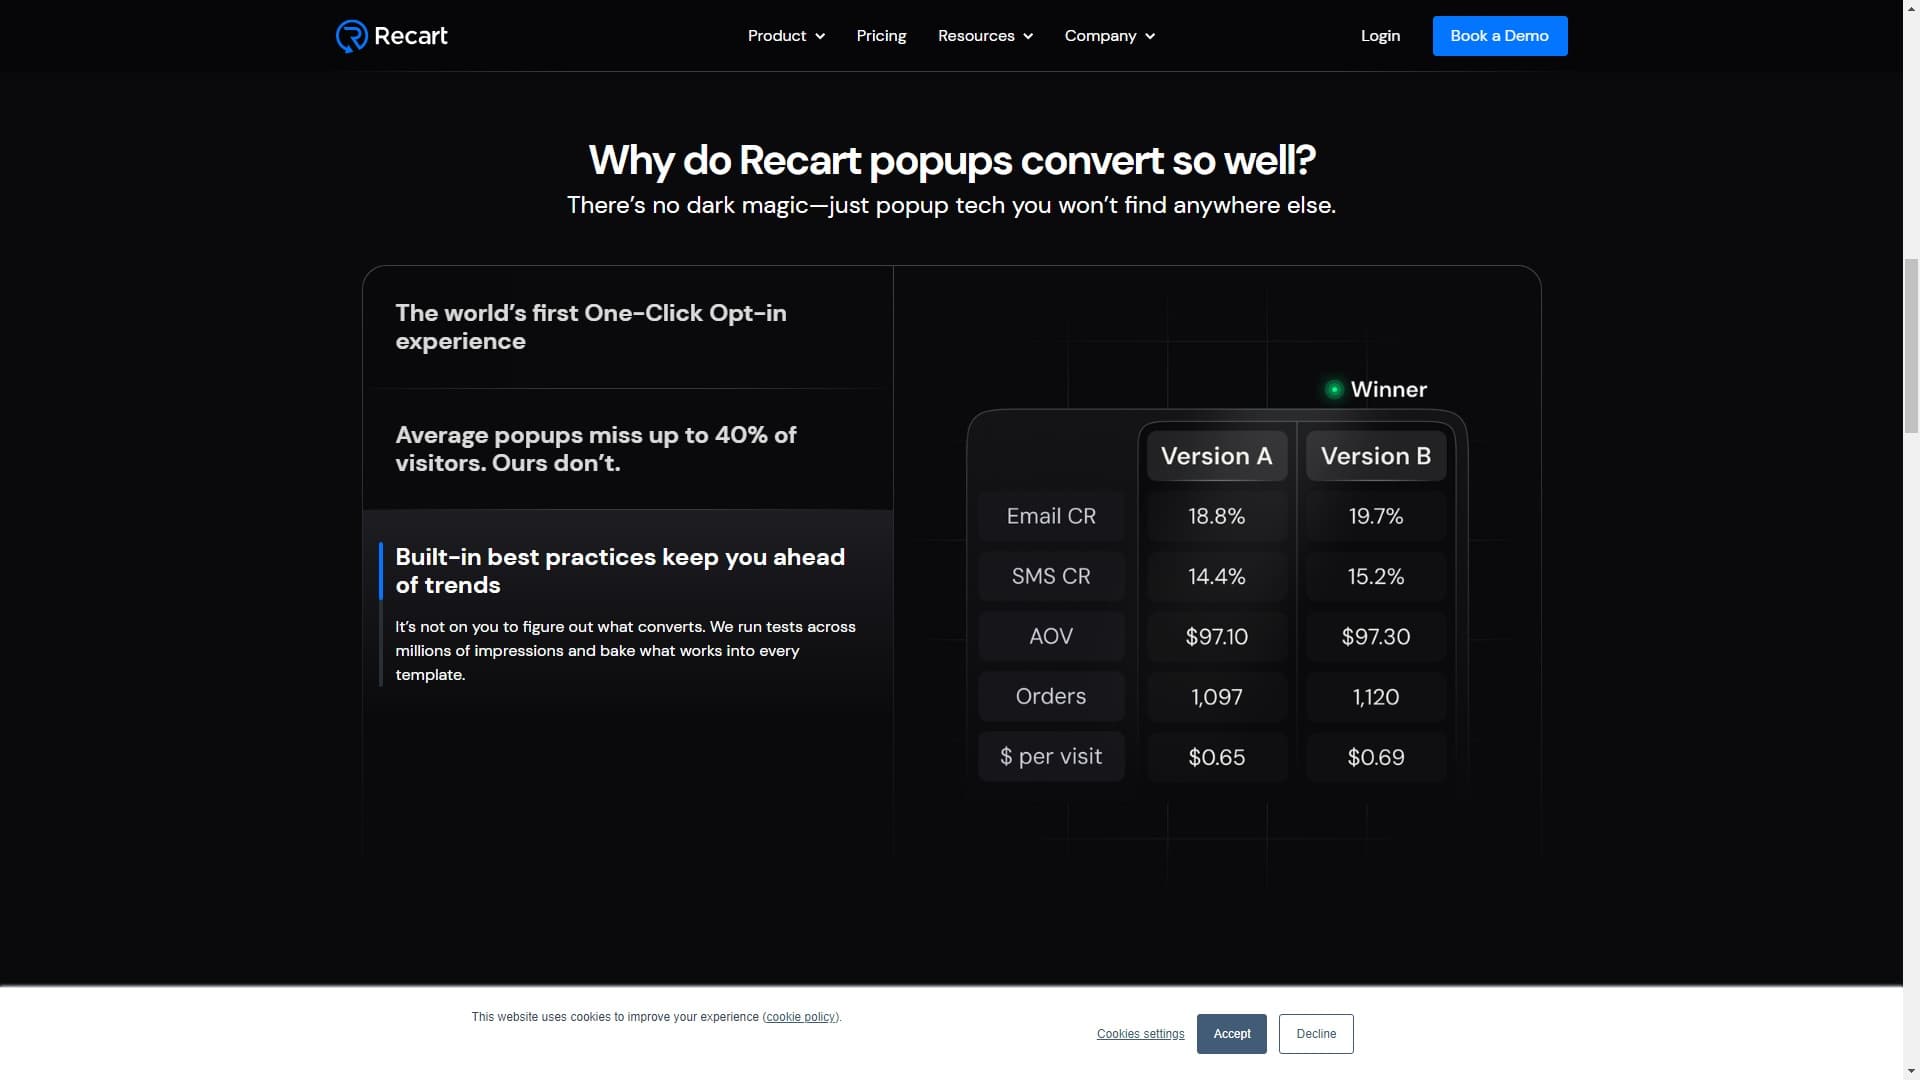The width and height of the screenshot is (1920, 1080).
Task: Click the page vertical scrollbar thumb
Action: [1911, 345]
